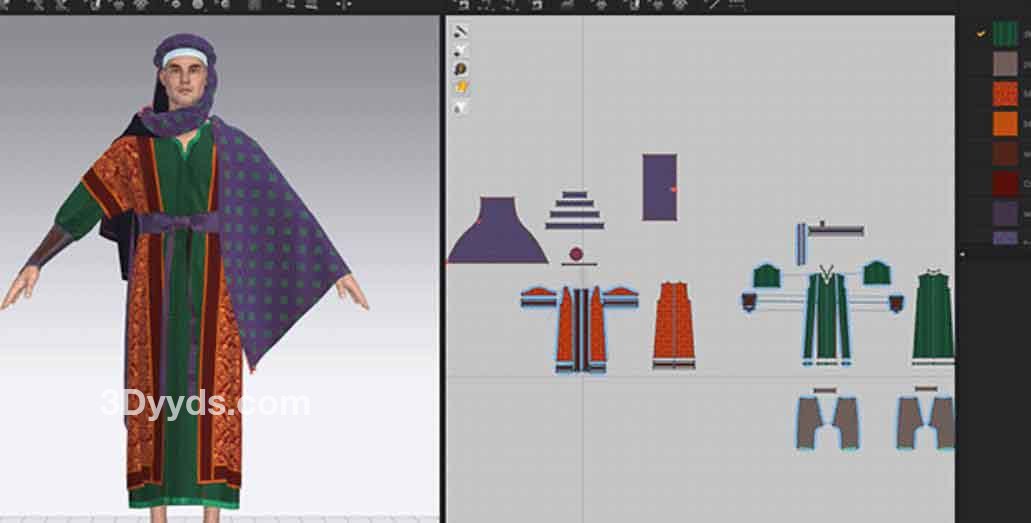Select the small maroon circle pattern piece
This screenshot has height=523, width=1031.
[x=575, y=254]
